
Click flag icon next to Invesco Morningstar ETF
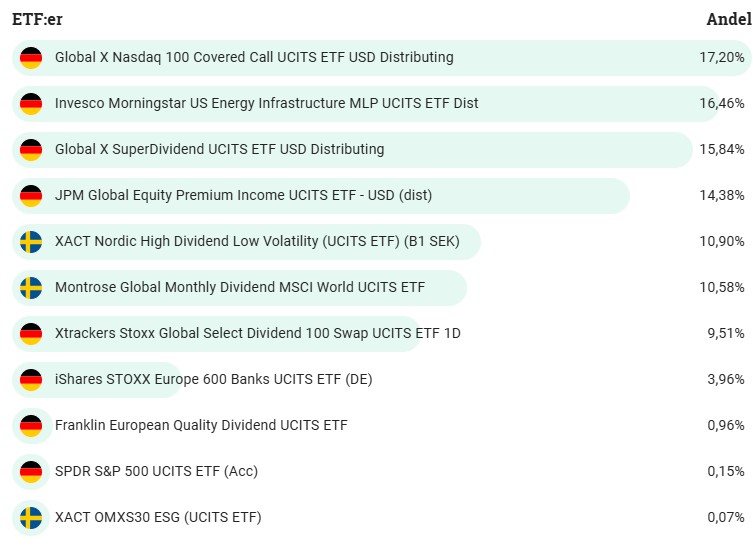pos(31,104)
